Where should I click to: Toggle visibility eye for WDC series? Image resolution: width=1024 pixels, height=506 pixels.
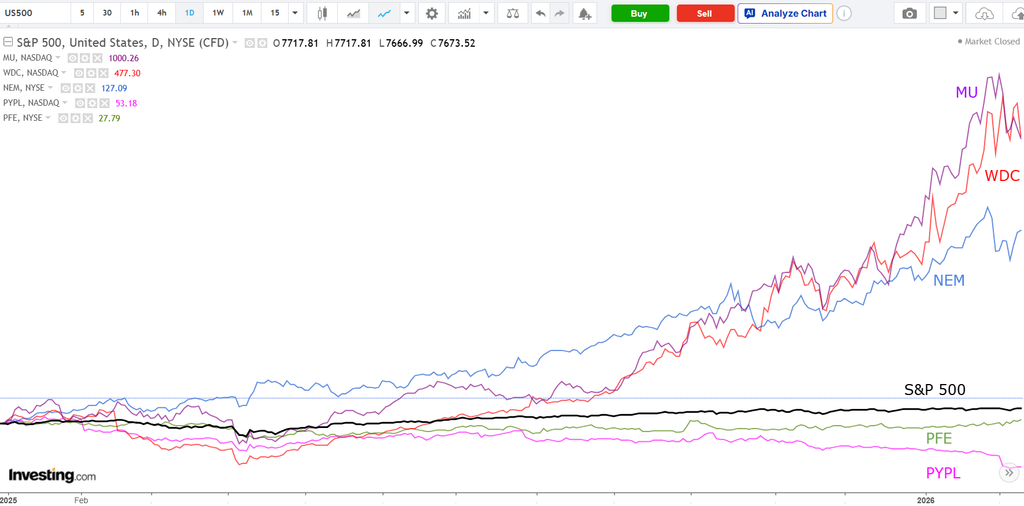coord(79,73)
